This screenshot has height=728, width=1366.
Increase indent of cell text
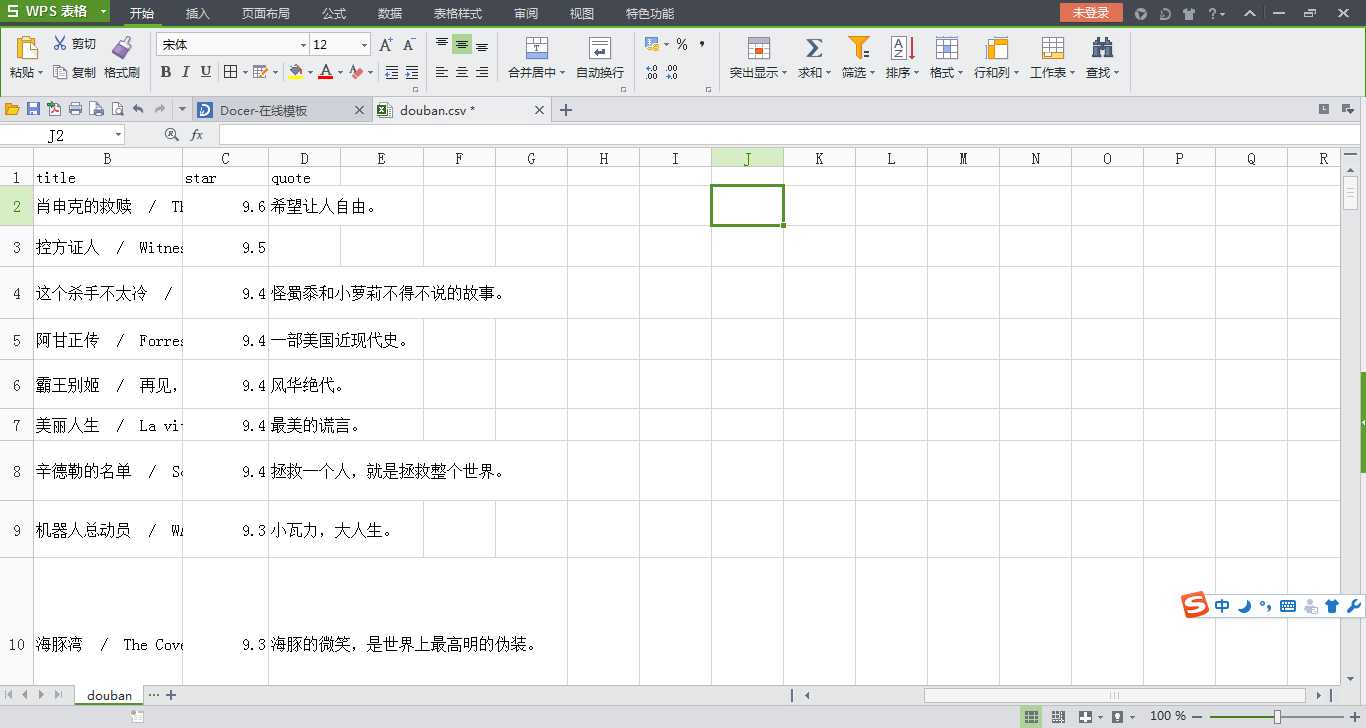(x=411, y=72)
